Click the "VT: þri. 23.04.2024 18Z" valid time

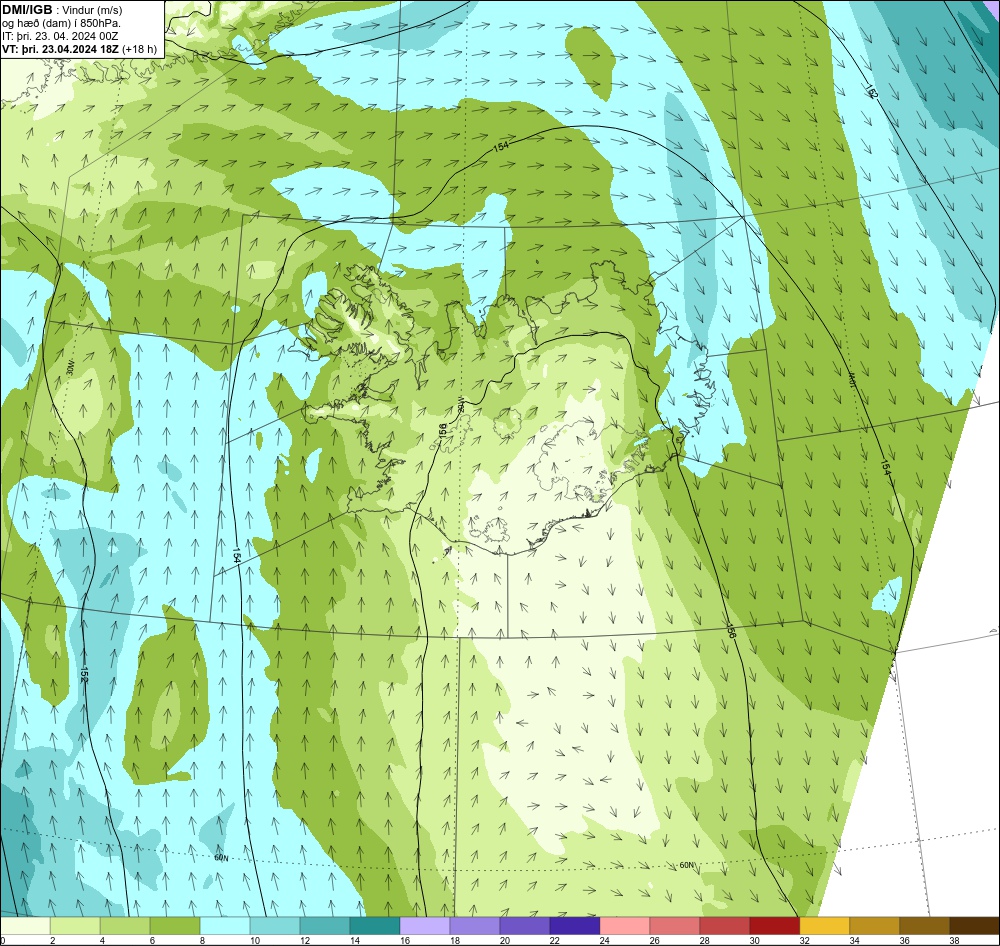[x=61, y=49]
